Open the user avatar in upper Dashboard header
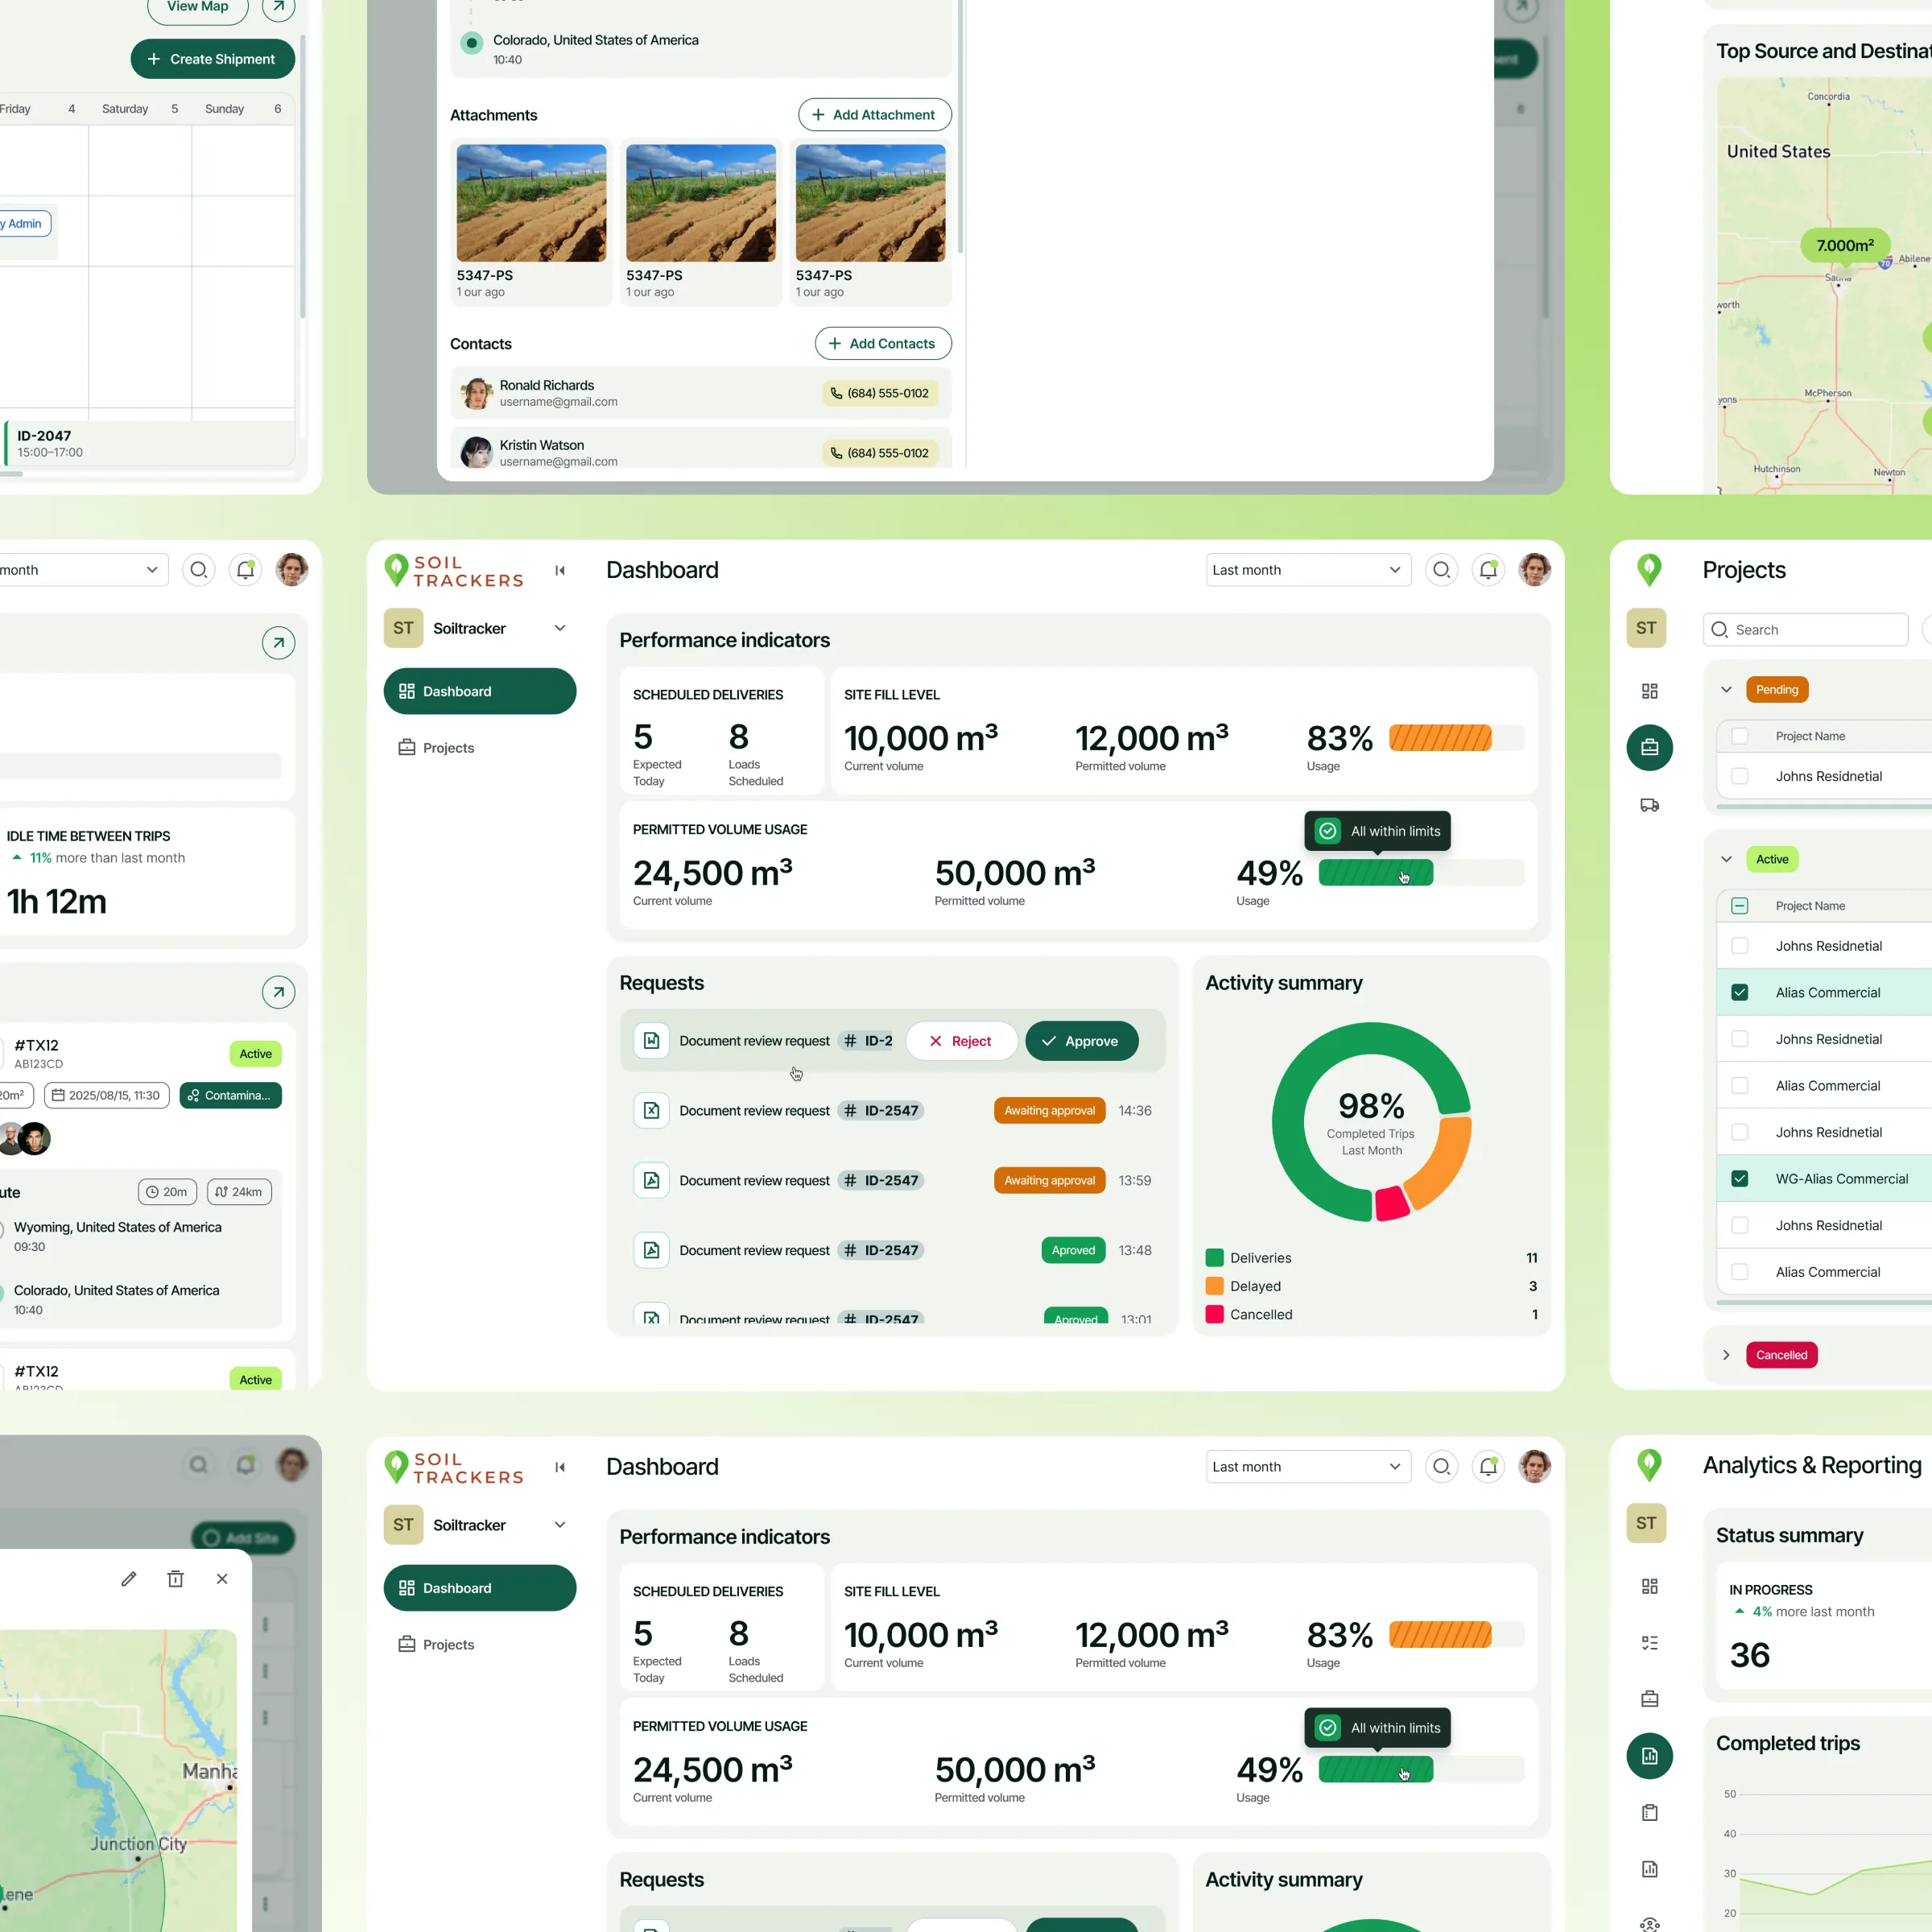Viewport: 1932px width, 1932px height. 1534,570
